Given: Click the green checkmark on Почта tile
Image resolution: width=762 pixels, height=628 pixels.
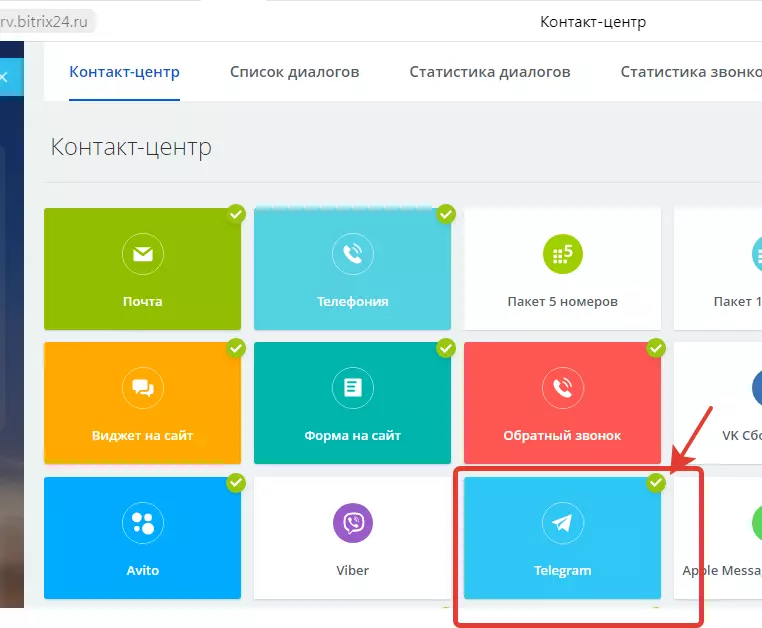Looking at the screenshot, I should (x=236, y=214).
